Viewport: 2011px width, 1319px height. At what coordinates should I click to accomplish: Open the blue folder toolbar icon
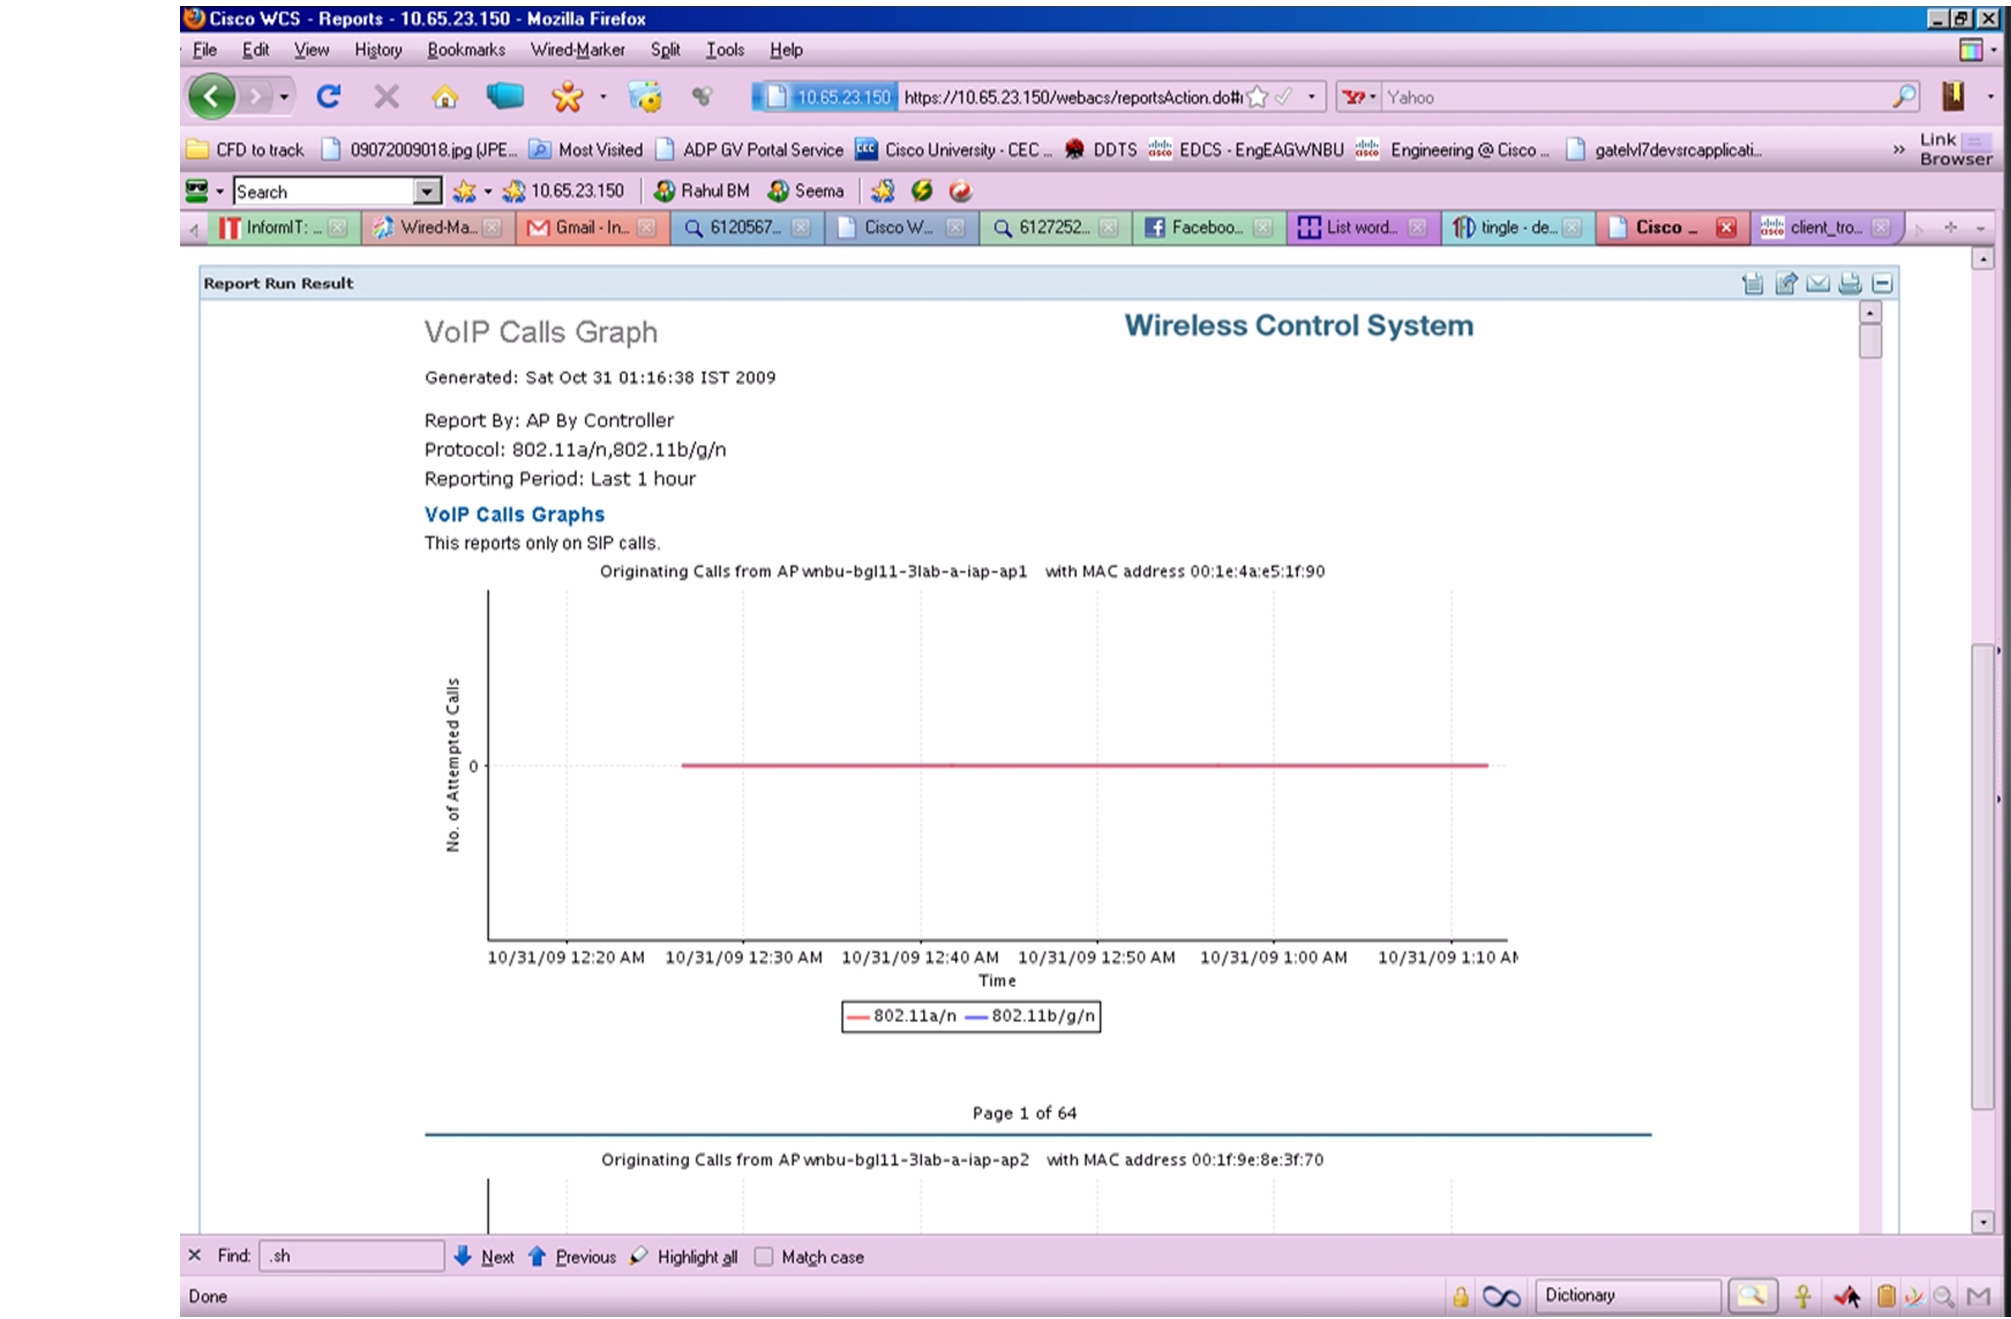coord(505,96)
